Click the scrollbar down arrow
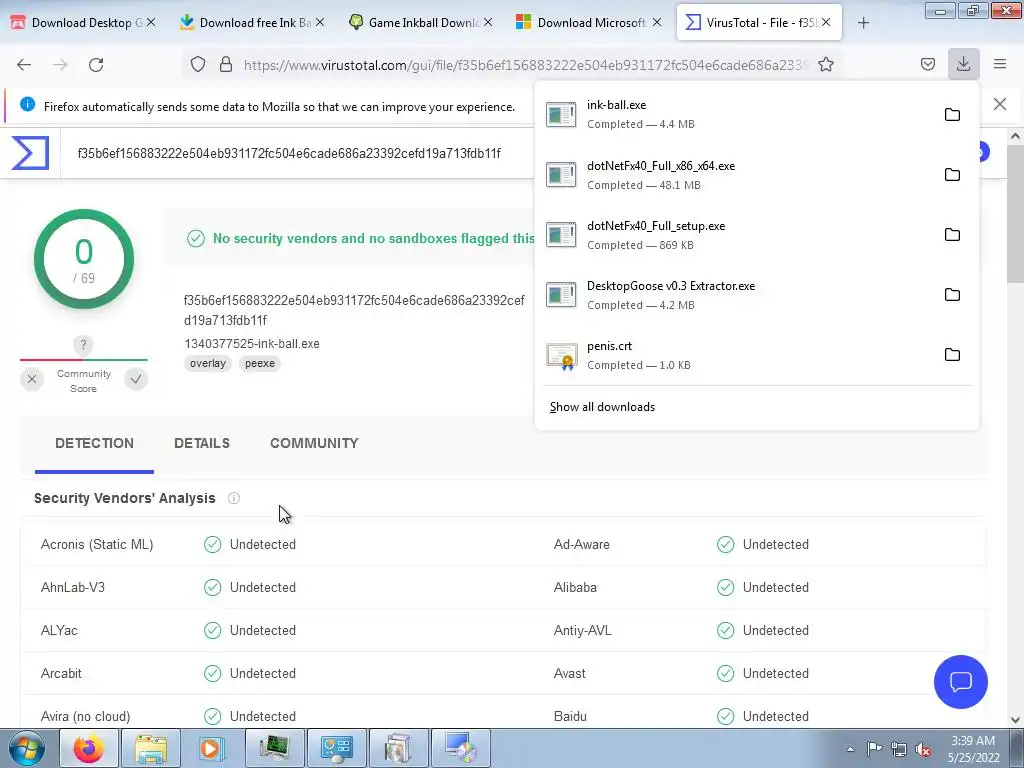This screenshot has width=1024, height=768. click(1015, 720)
